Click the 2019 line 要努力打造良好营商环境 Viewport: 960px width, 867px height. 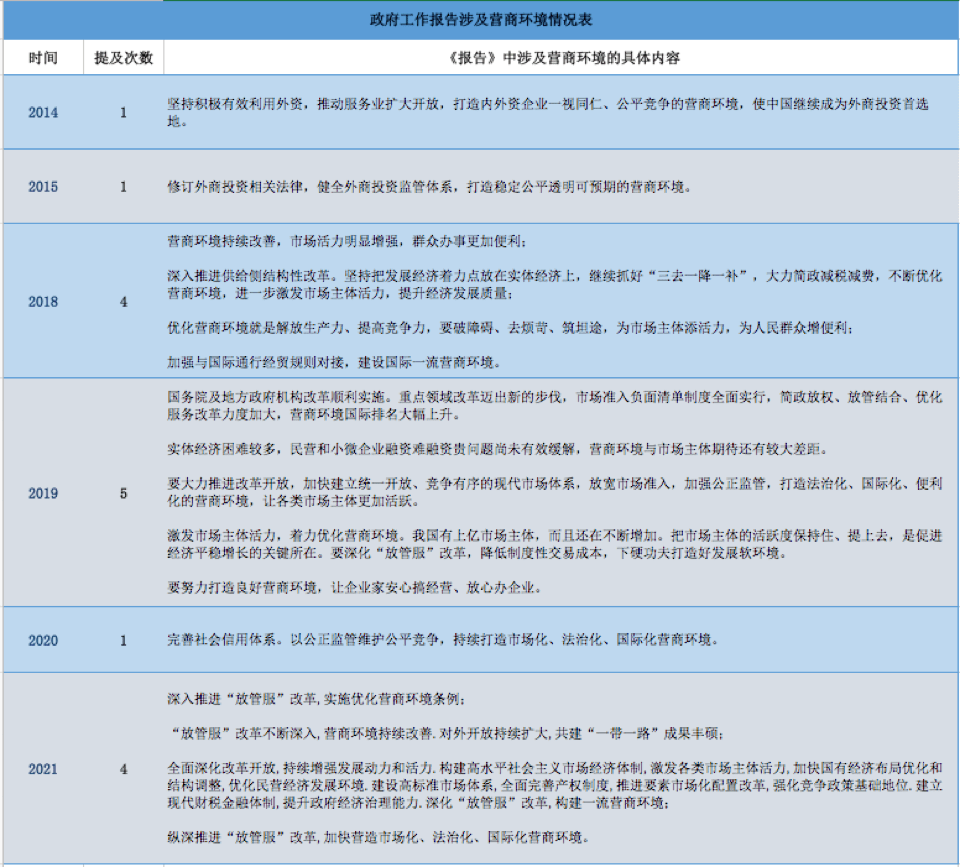354,588
